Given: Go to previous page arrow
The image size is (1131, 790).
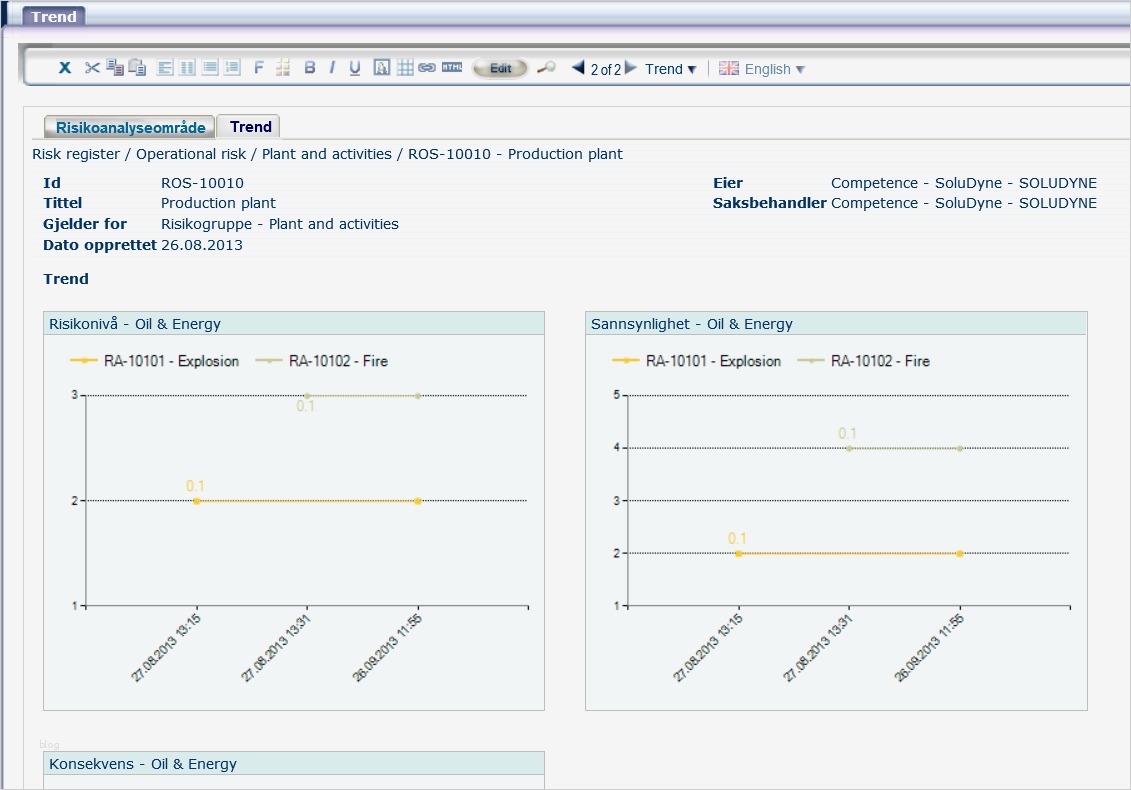Looking at the screenshot, I should click(578, 68).
